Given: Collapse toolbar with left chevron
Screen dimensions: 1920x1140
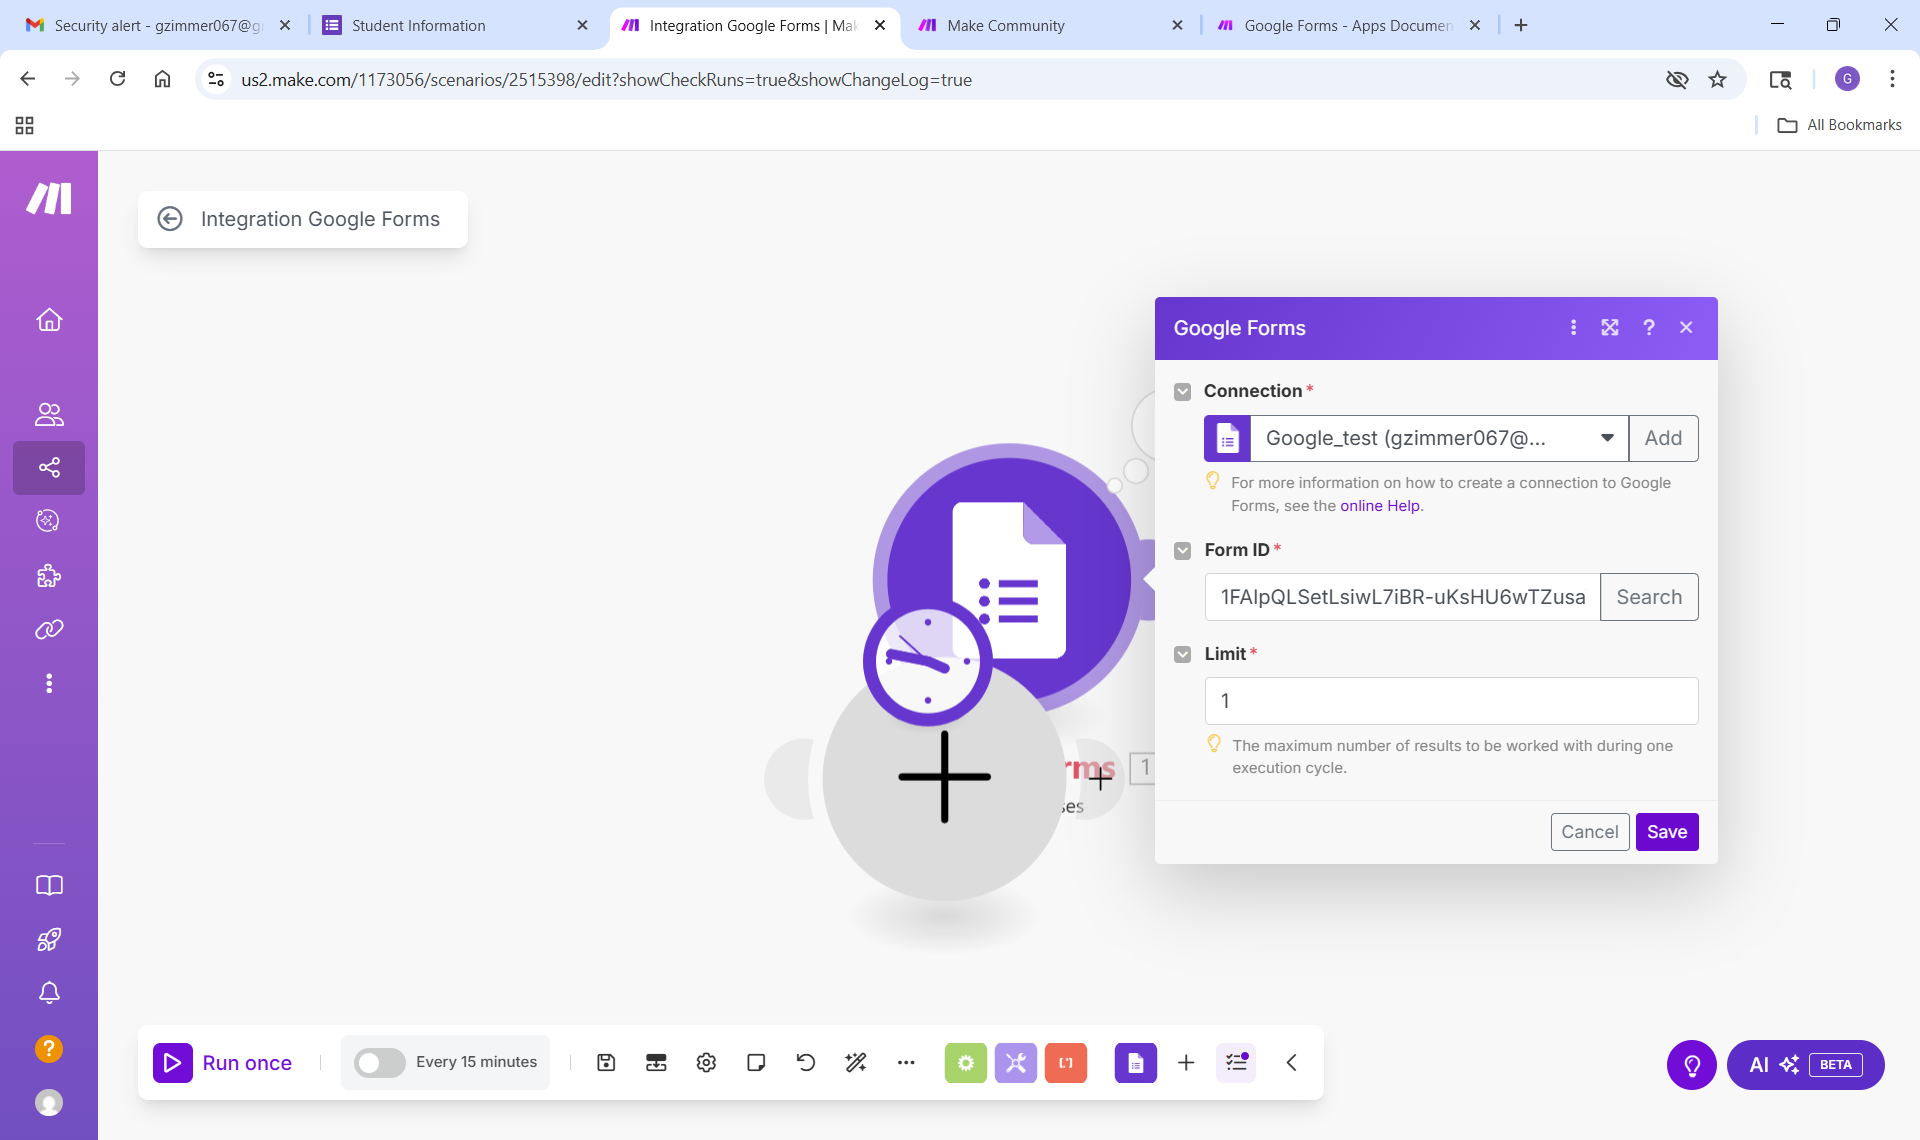Looking at the screenshot, I should pos(1292,1062).
